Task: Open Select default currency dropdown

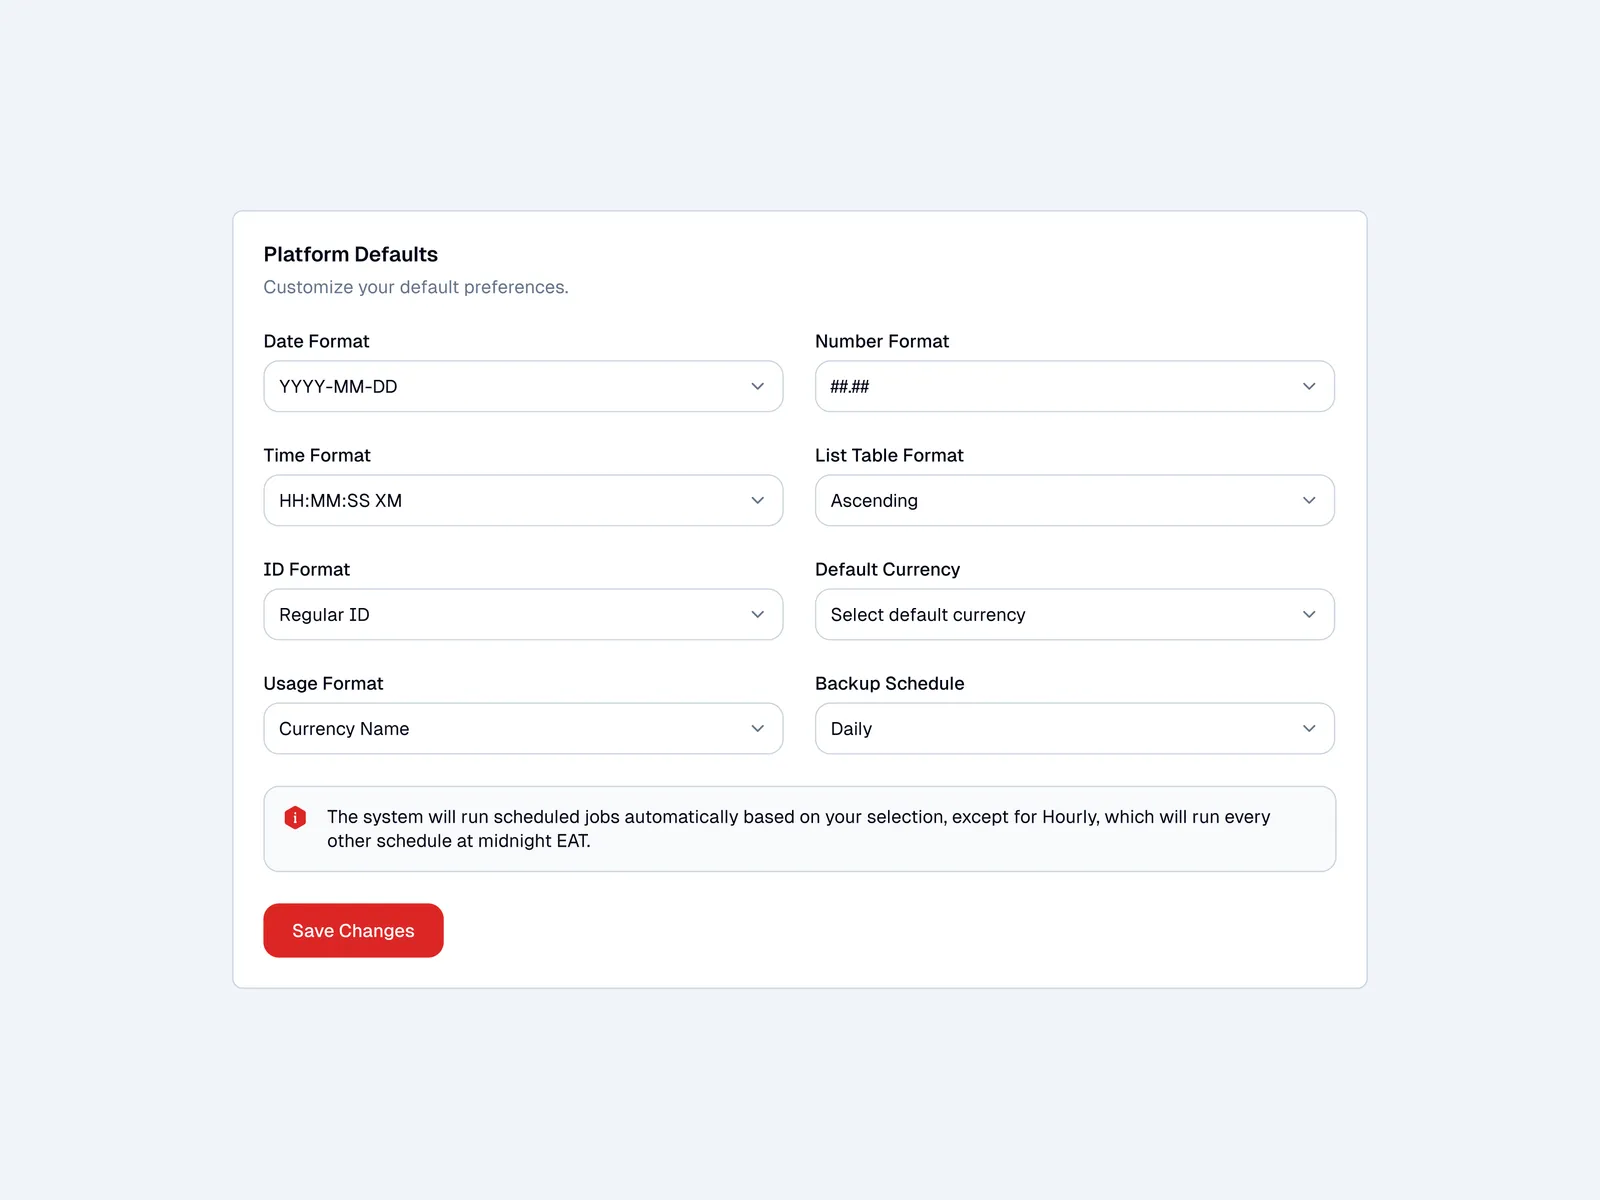Action: 1050,614
